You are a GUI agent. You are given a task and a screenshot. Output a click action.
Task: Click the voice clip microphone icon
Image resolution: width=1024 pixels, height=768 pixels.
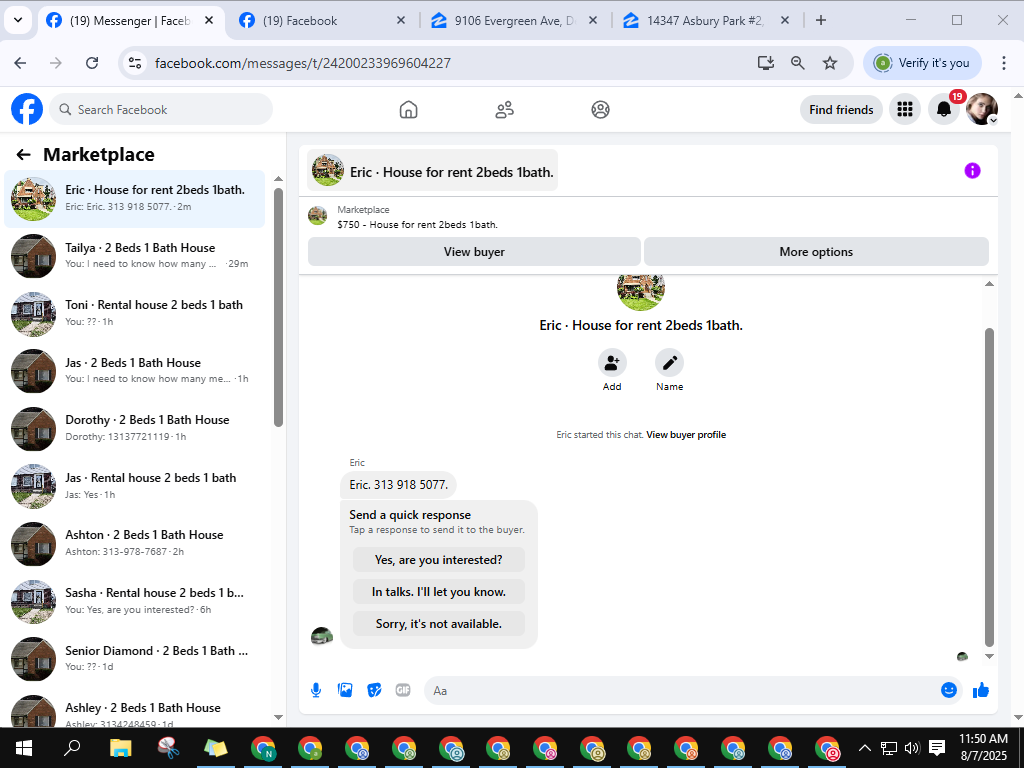point(316,690)
